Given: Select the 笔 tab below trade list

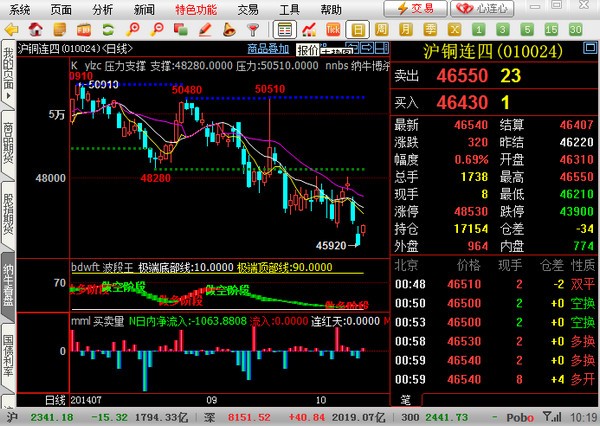Looking at the screenshot, I should pos(406,400).
